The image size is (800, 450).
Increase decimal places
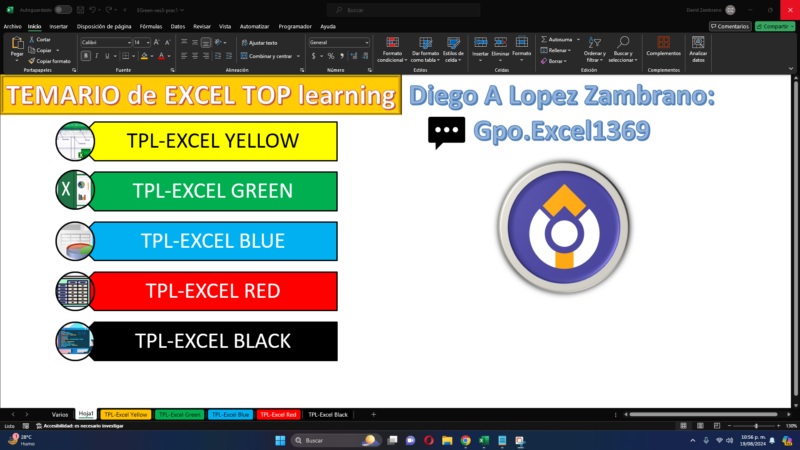354,56
